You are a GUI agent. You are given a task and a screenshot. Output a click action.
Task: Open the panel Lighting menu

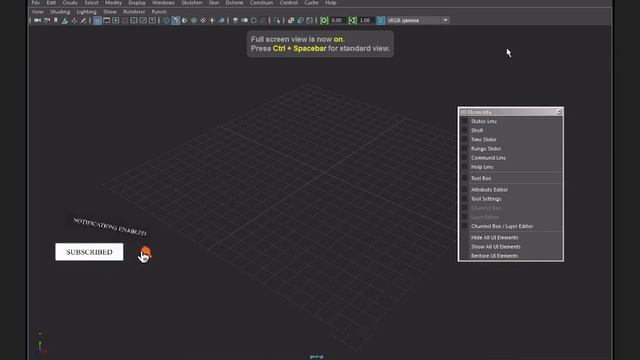point(87,12)
